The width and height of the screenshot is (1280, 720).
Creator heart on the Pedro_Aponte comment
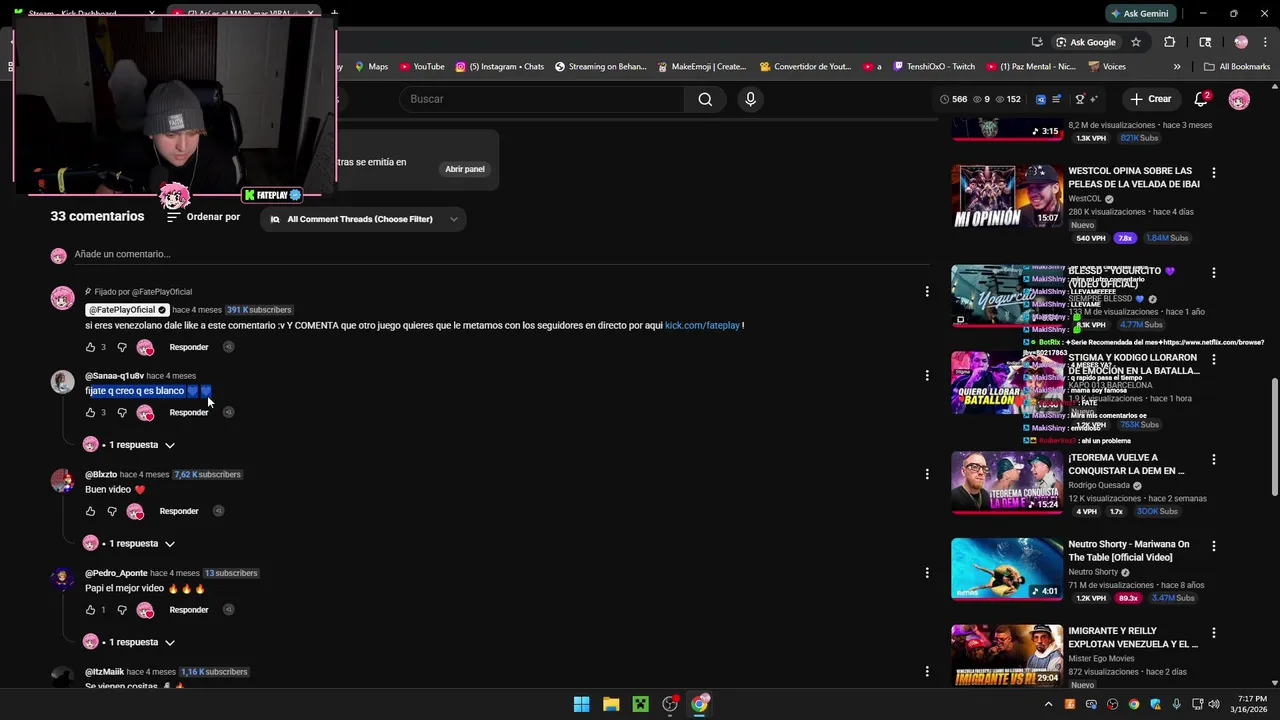pos(145,610)
